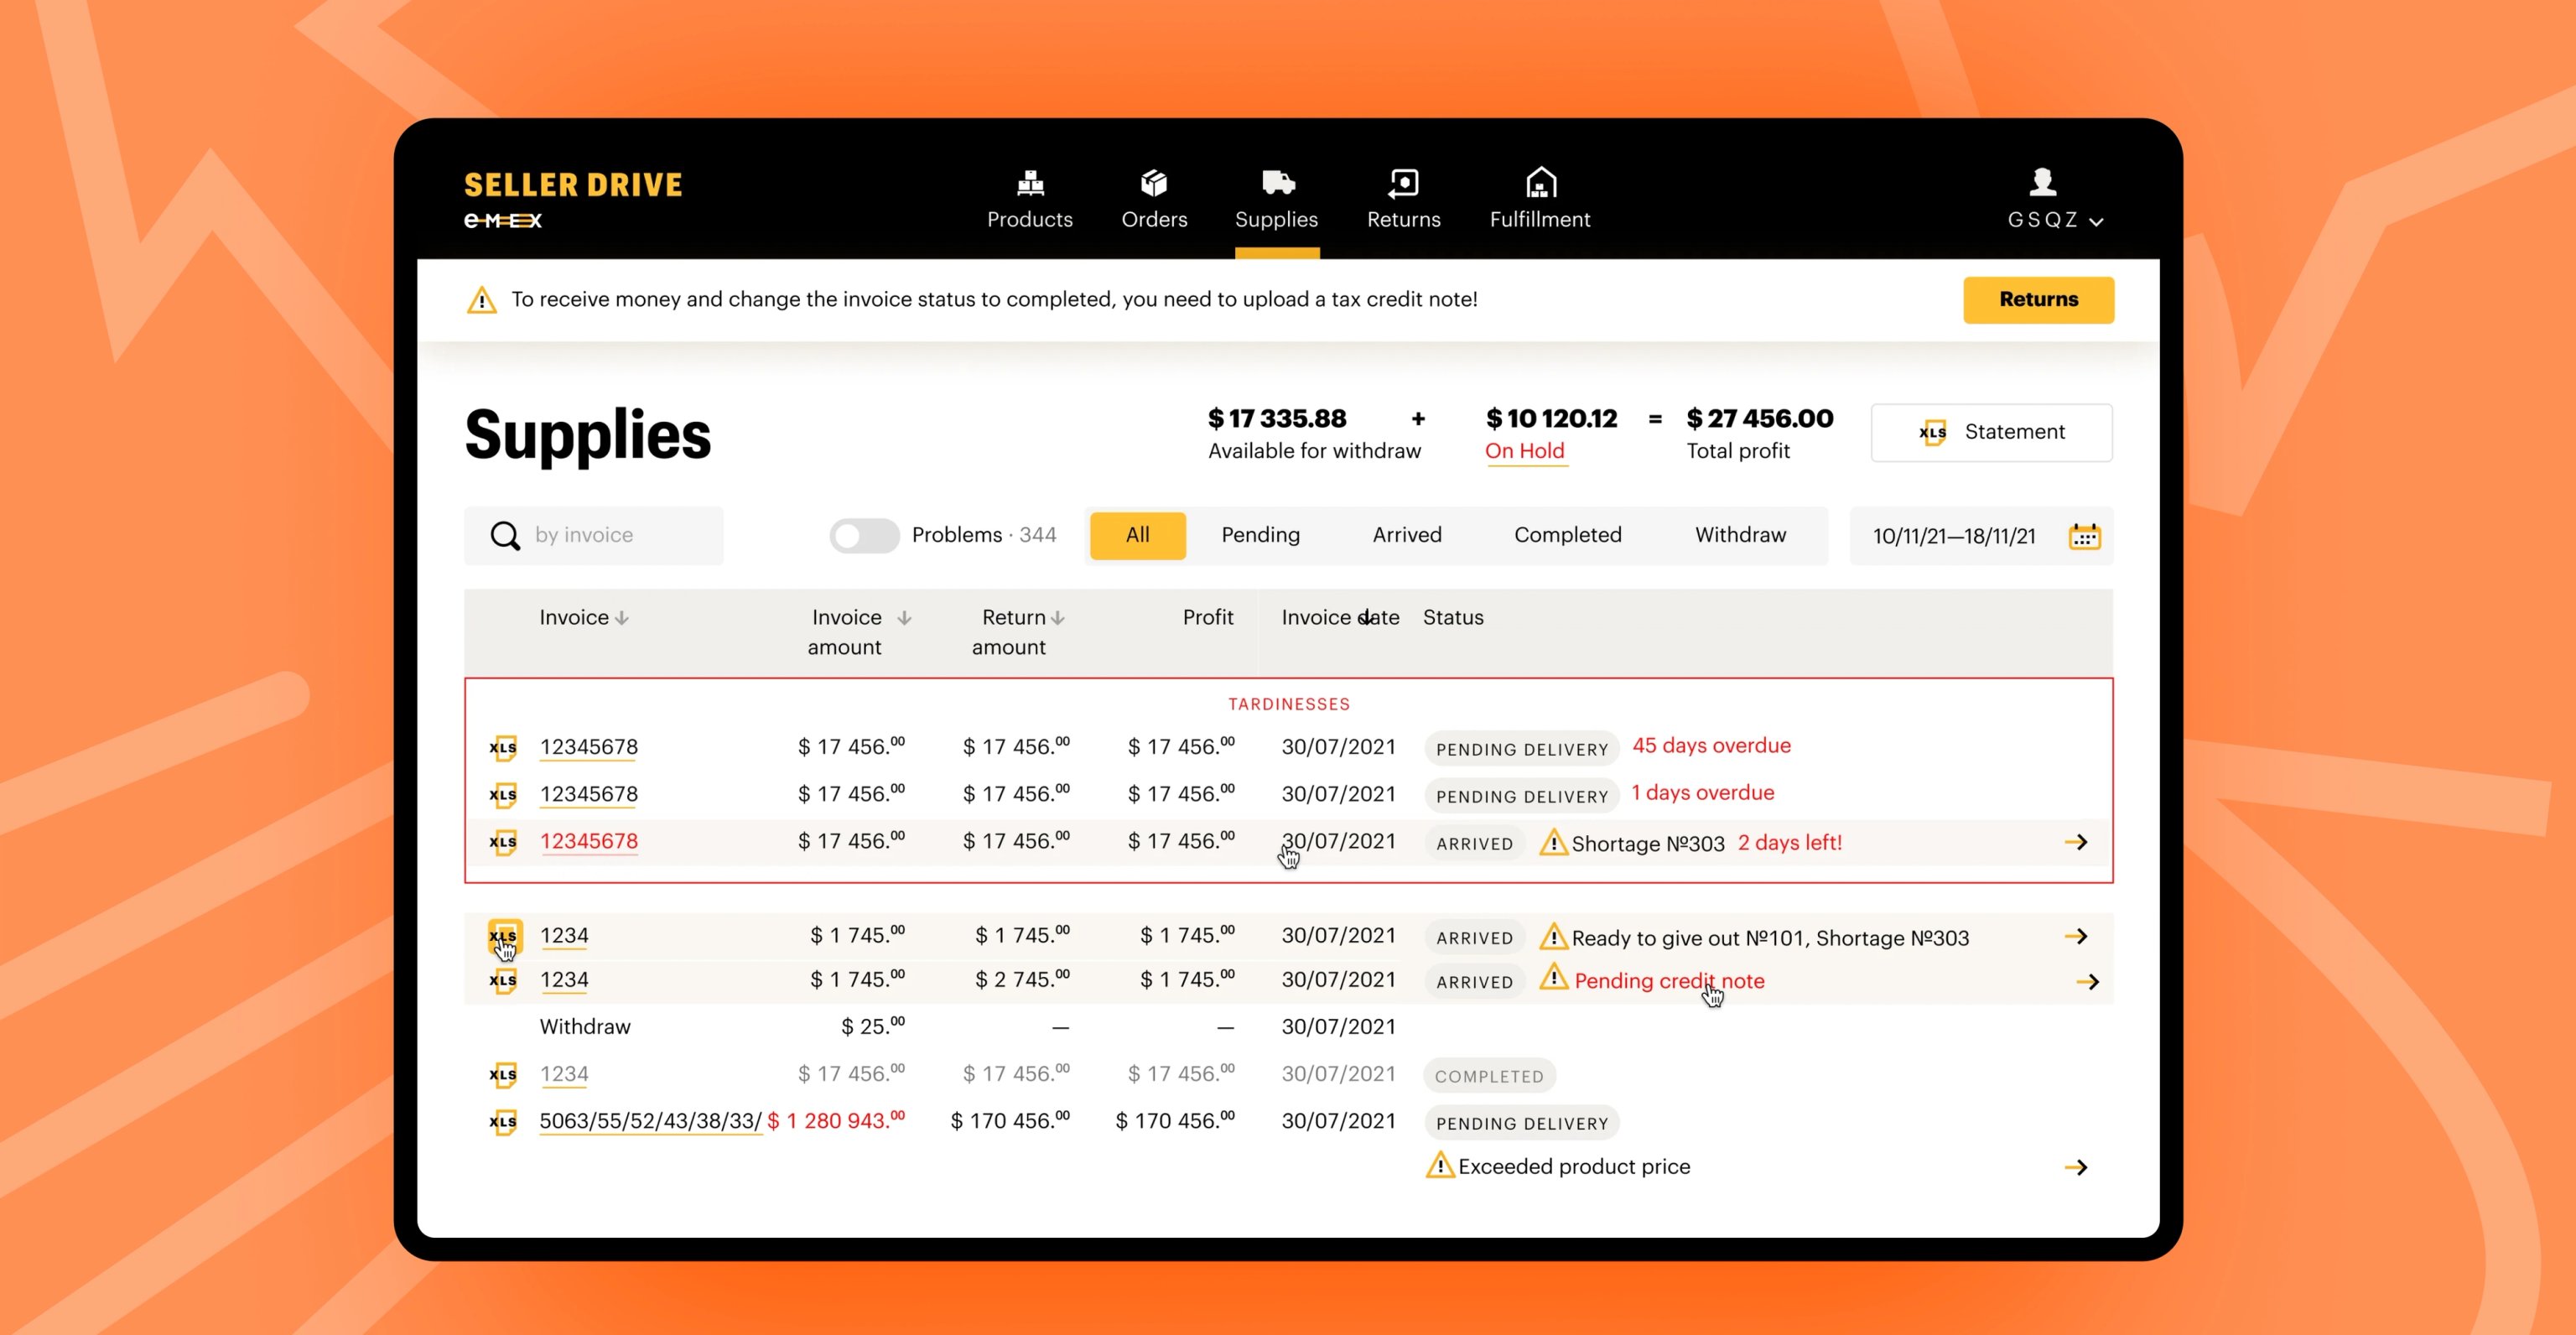The height and width of the screenshot is (1335, 2576).
Task: Click the Withdraw row label
Action: pyautogui.click(x=585, y=1027)
